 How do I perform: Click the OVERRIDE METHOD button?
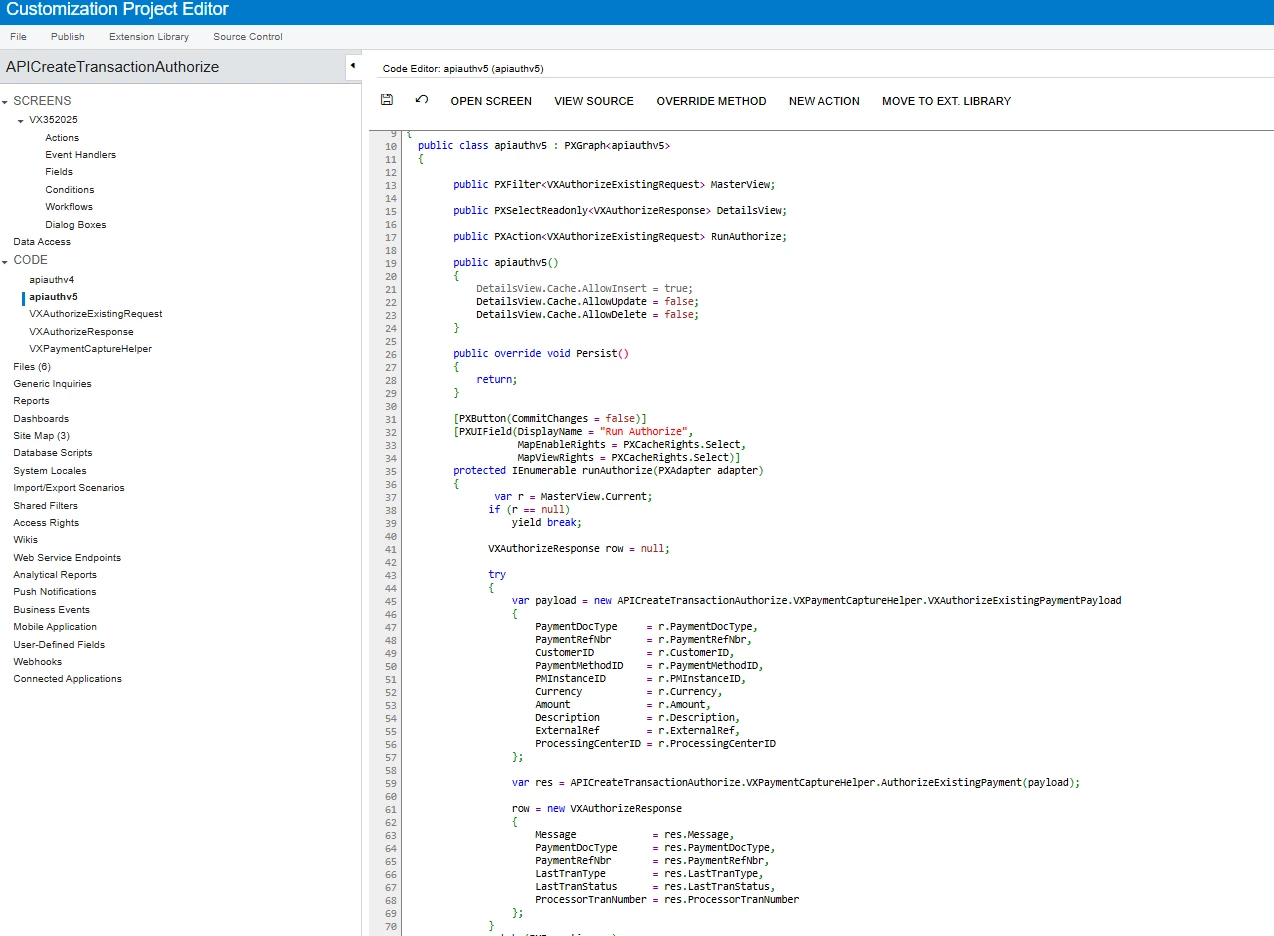pos(711,101)
